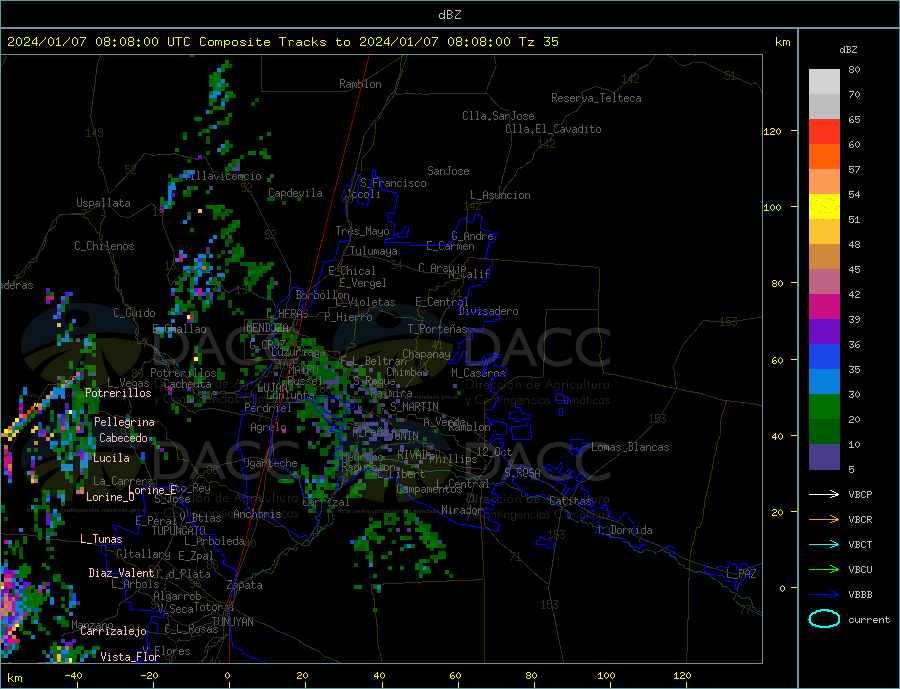The image size is (900, 689).
Task: Click the cyan 'current' ellipse legend symbol
Action: point(824,619)
